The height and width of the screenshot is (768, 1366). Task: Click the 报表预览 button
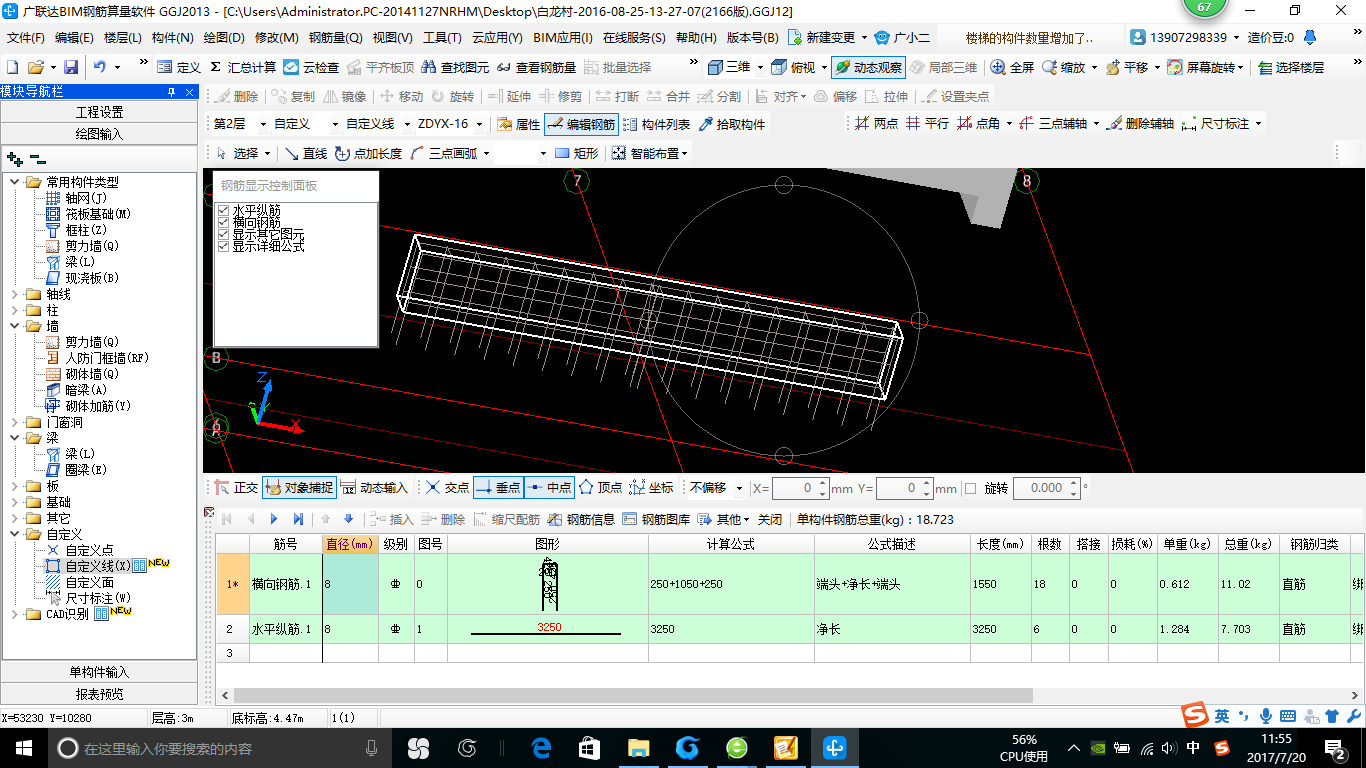pyautogui.click(x=99, y=694)
